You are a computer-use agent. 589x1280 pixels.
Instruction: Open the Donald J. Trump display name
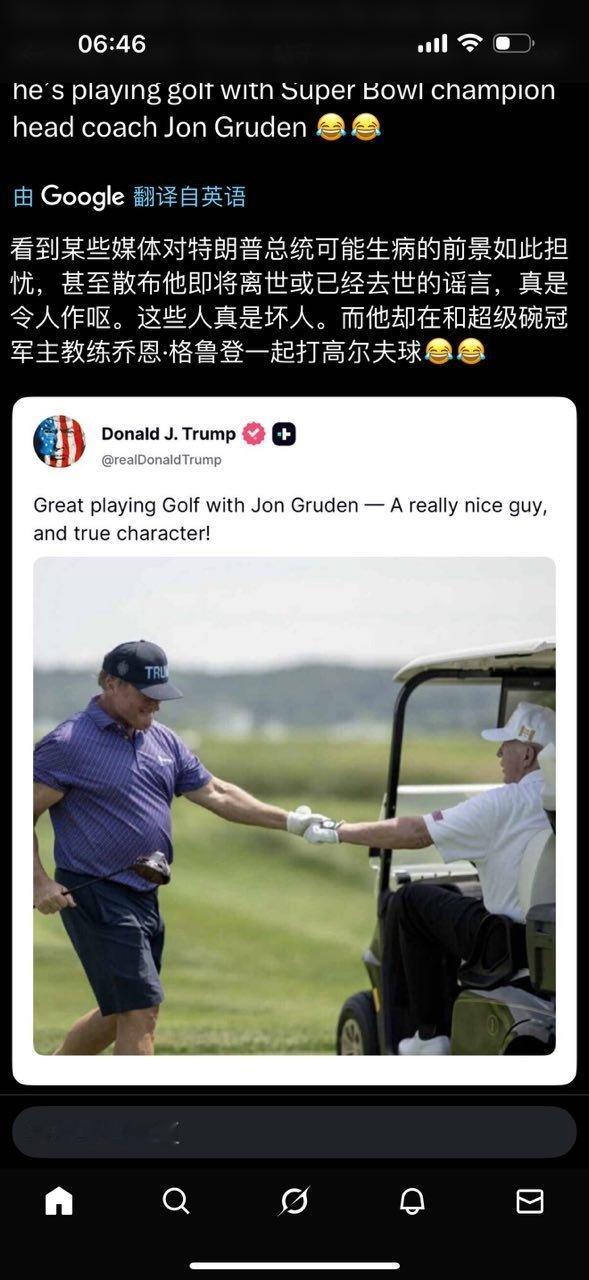point(168,434)
